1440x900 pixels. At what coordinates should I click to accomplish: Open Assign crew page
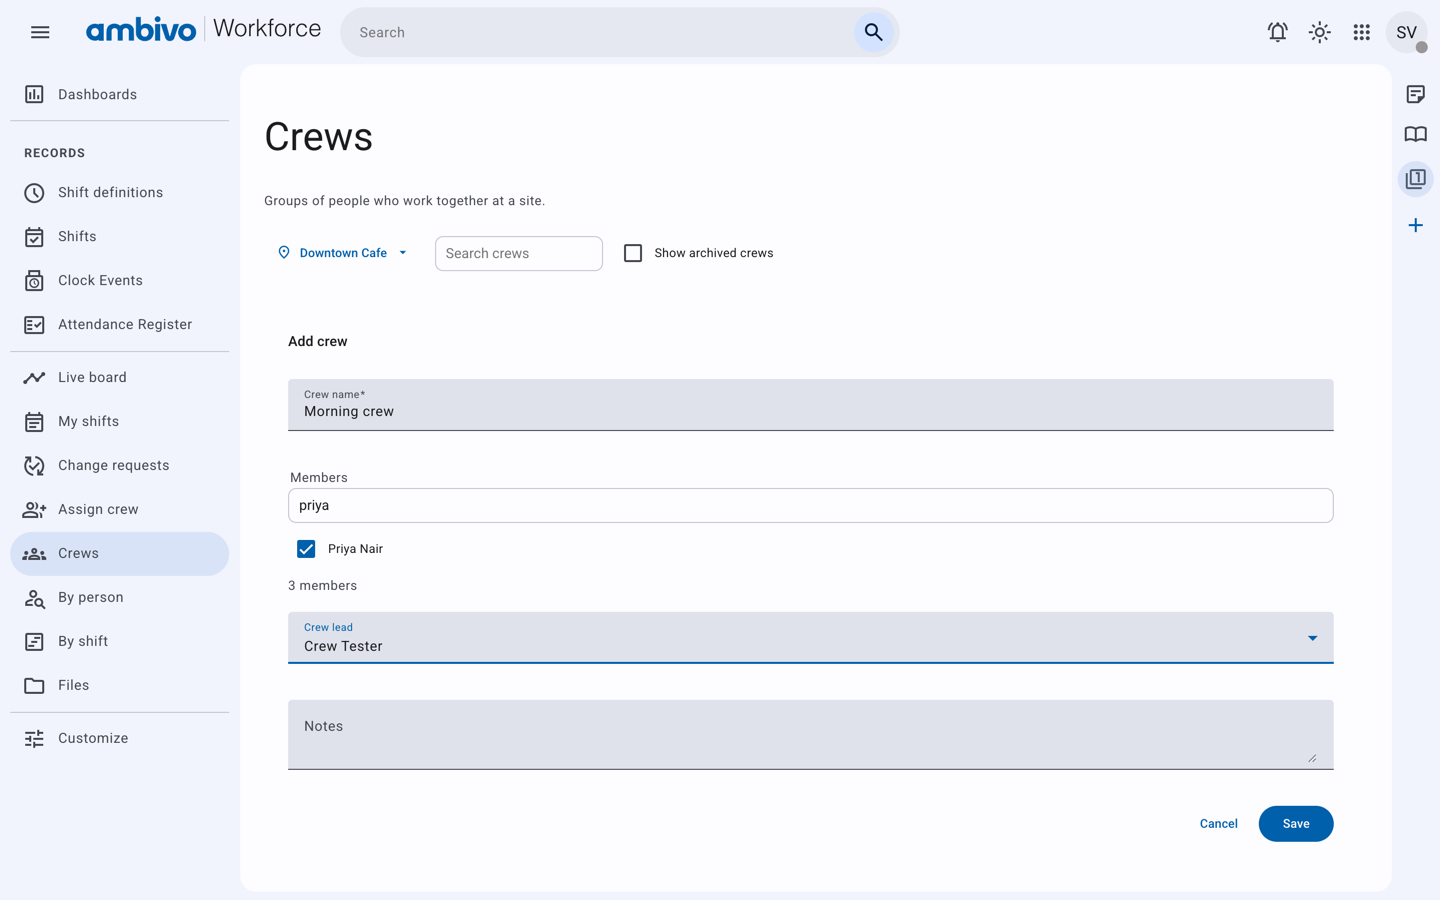[120, 509]
